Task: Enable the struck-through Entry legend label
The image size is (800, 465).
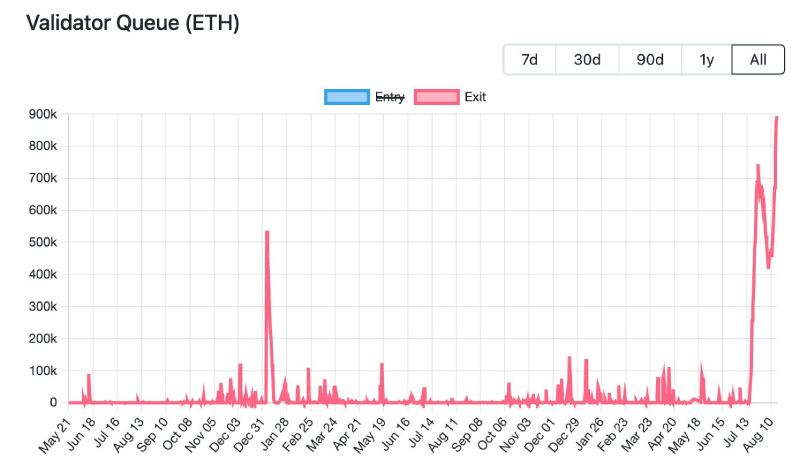Action: click(389, 97)
